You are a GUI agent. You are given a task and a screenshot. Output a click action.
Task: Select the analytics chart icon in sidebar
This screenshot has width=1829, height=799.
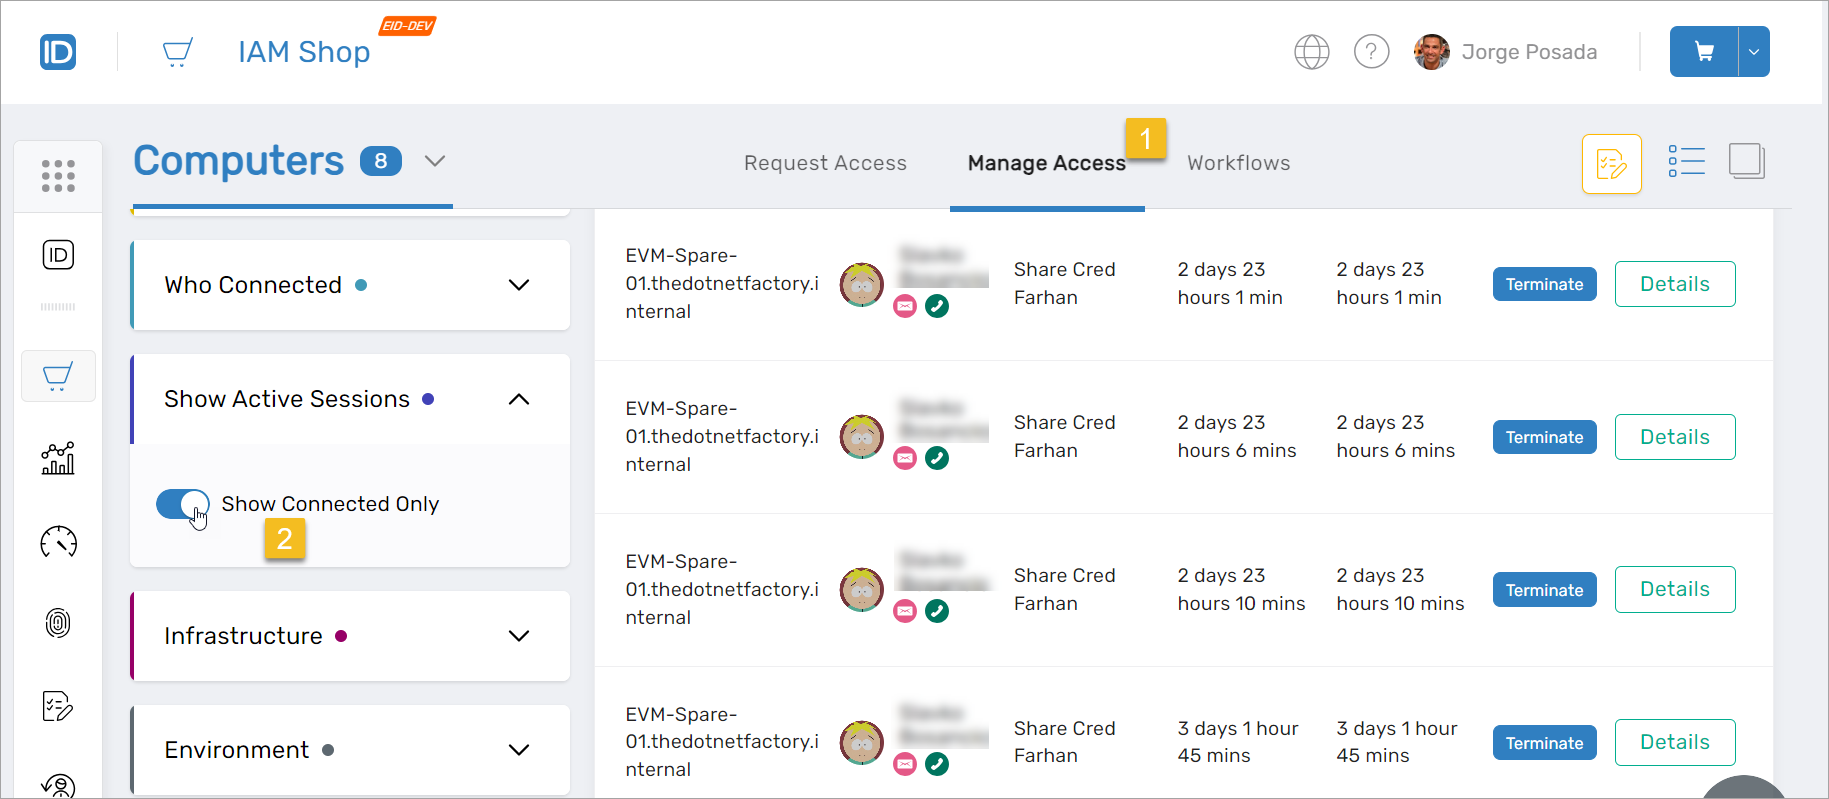pyautogui.click(x=58, y=459)
